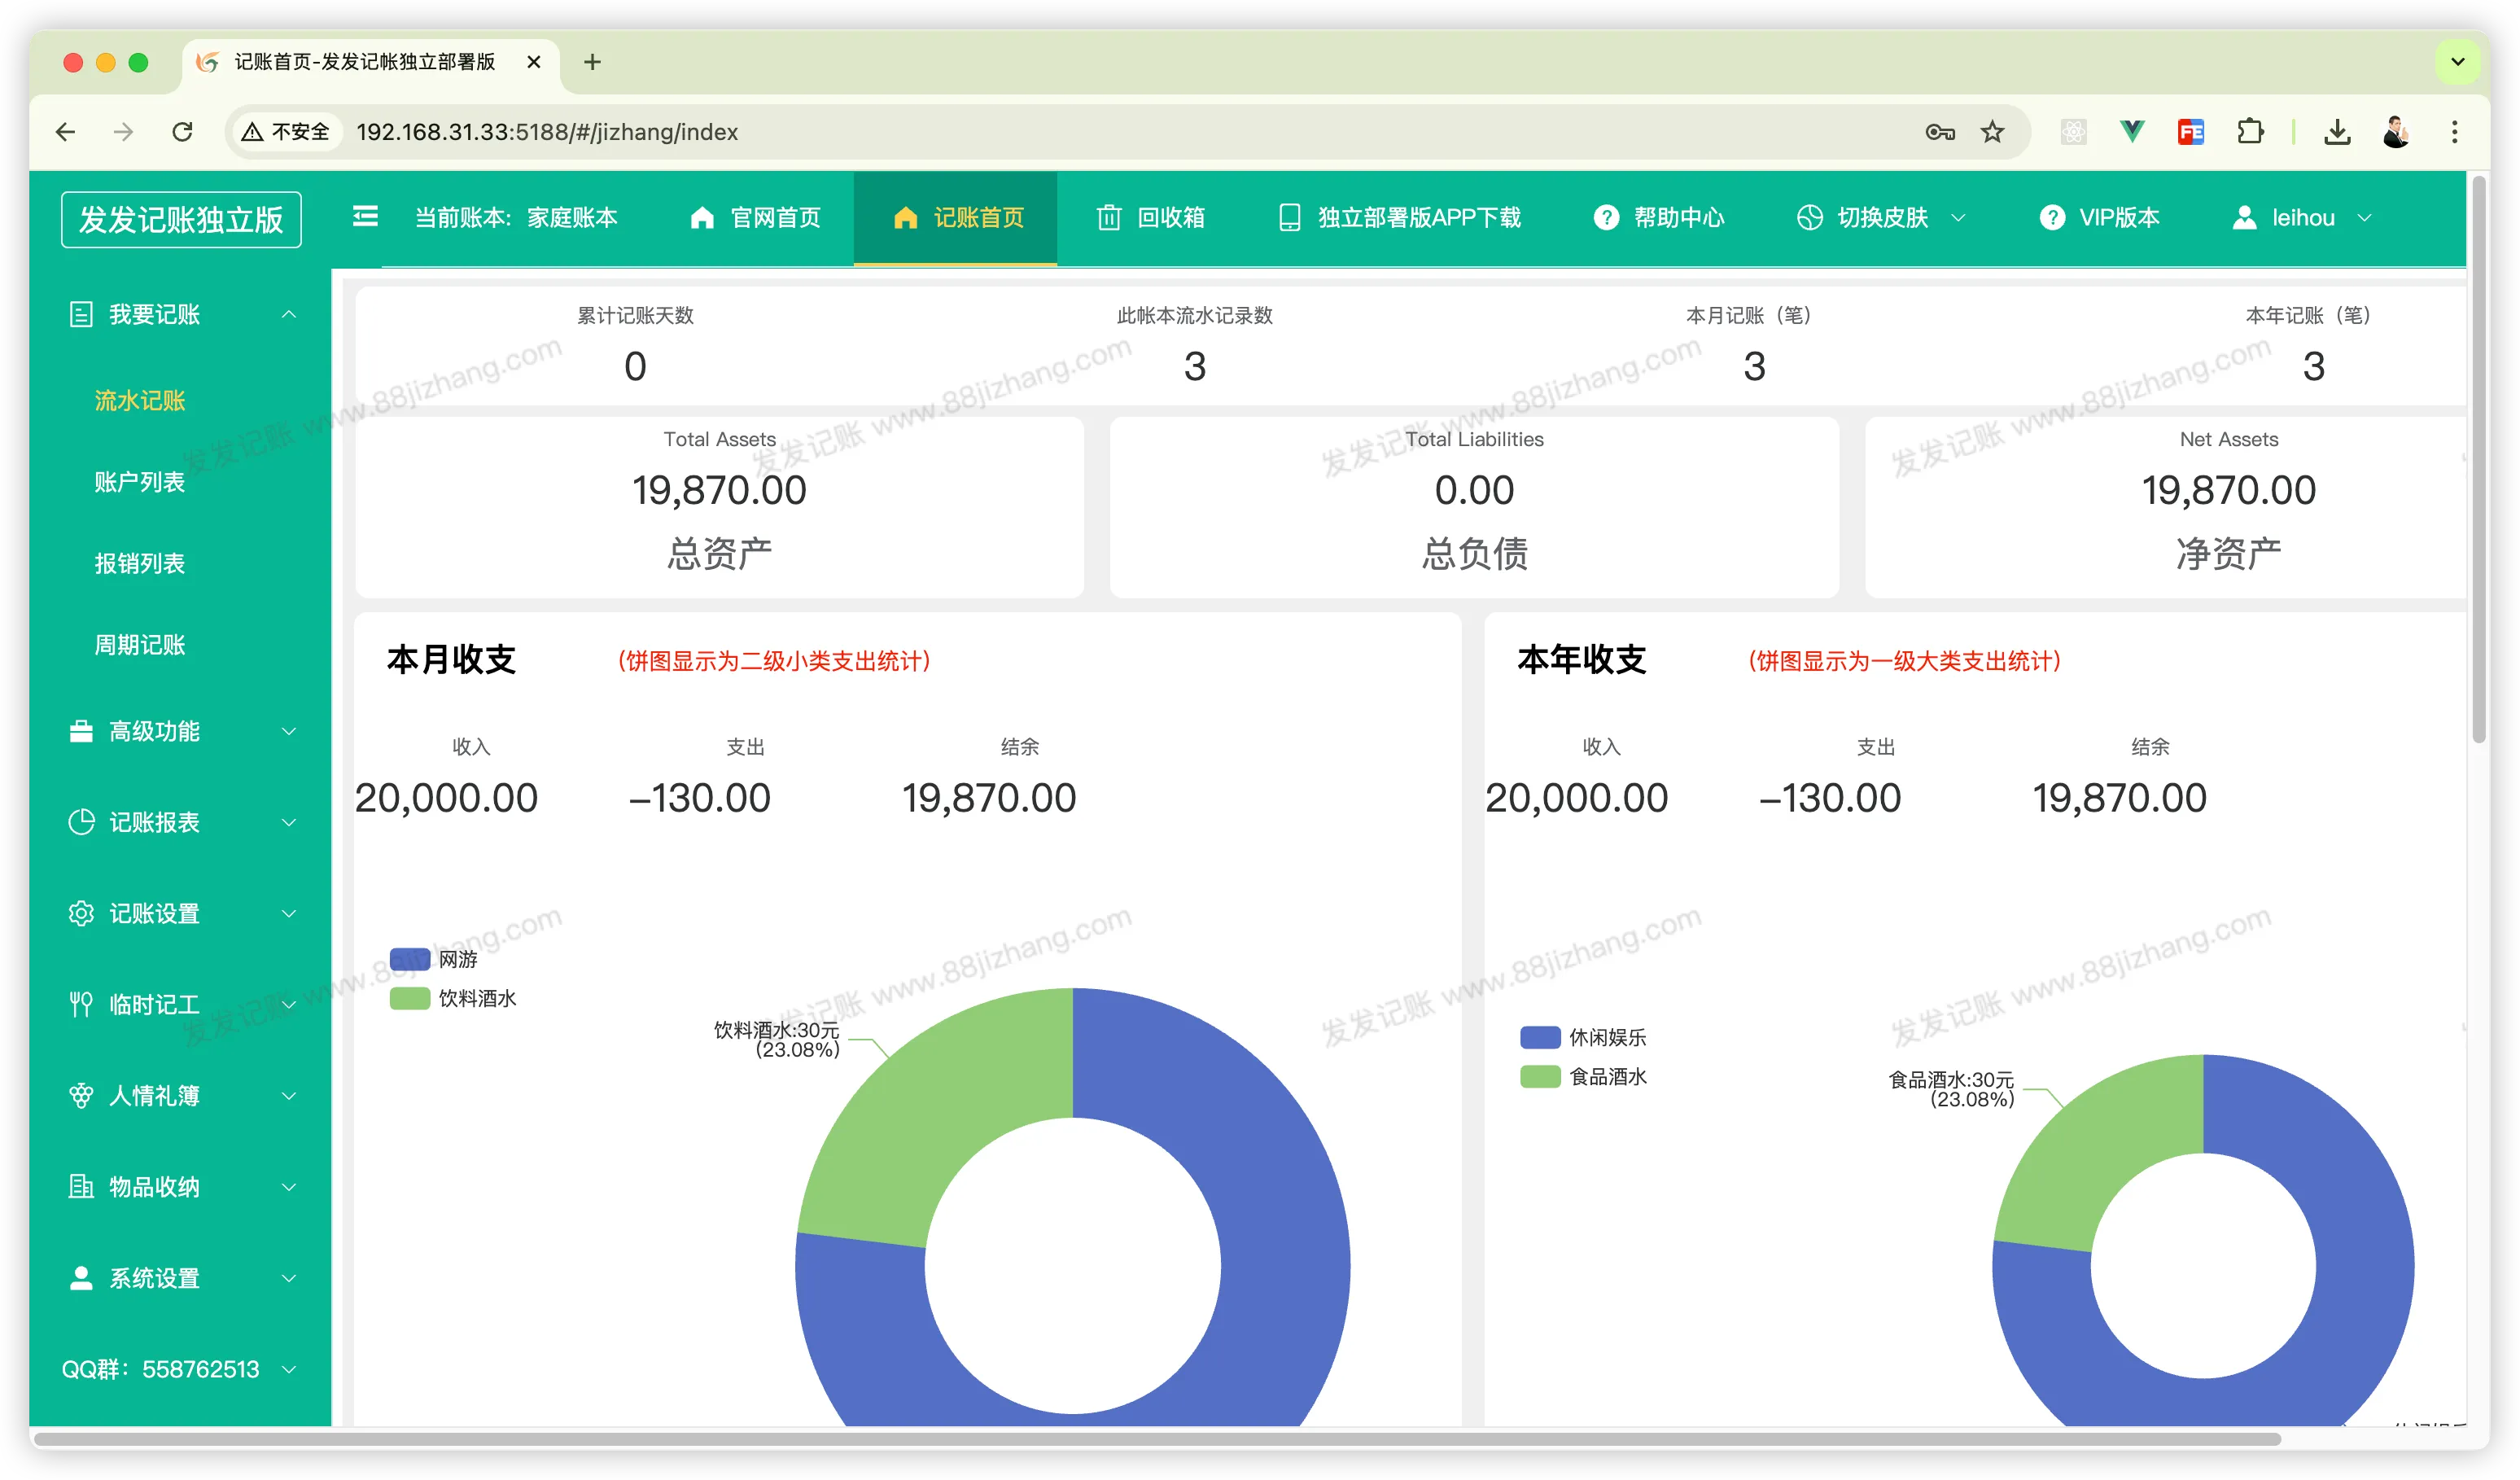Image resolution: width=2520 pixels, height=1480 pixels.
Task: Click the question mark icon beside VIP版本
Action: 2052,218
